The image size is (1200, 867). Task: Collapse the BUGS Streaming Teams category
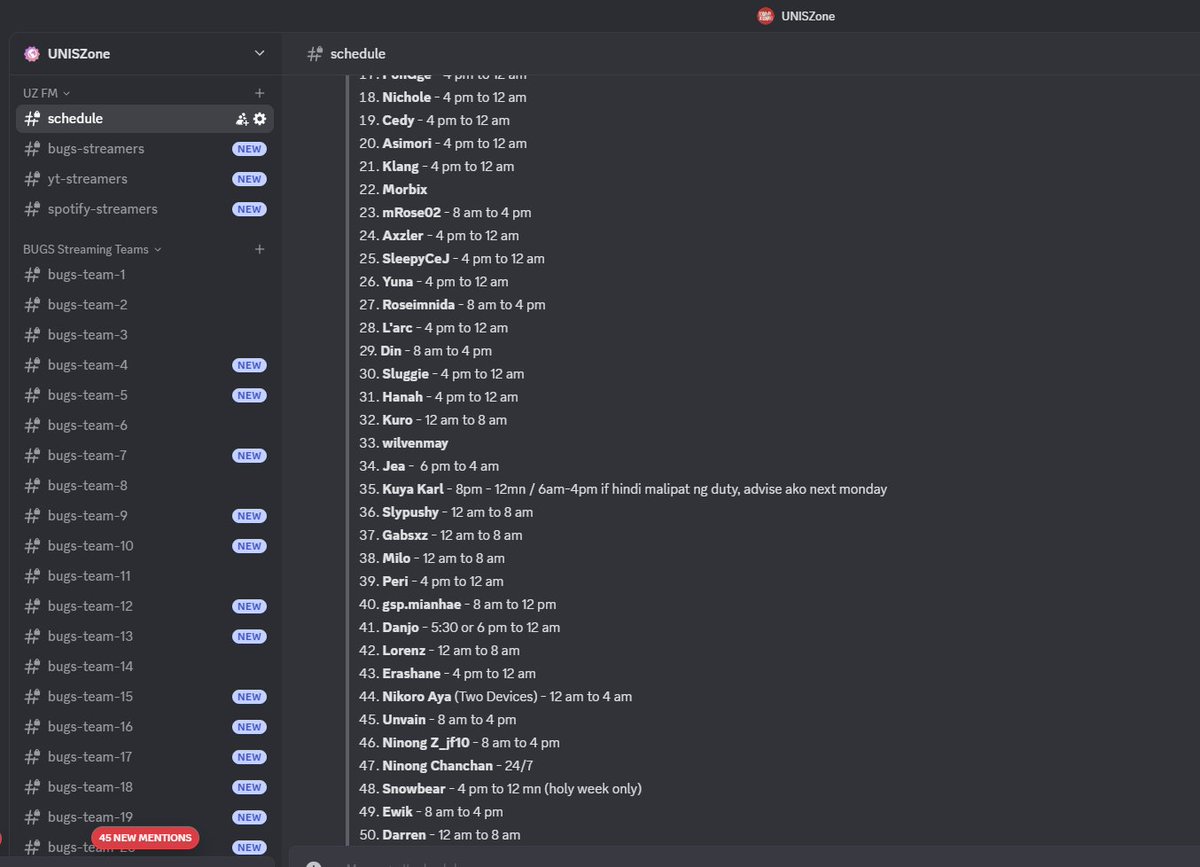click(x=92, y=249)
